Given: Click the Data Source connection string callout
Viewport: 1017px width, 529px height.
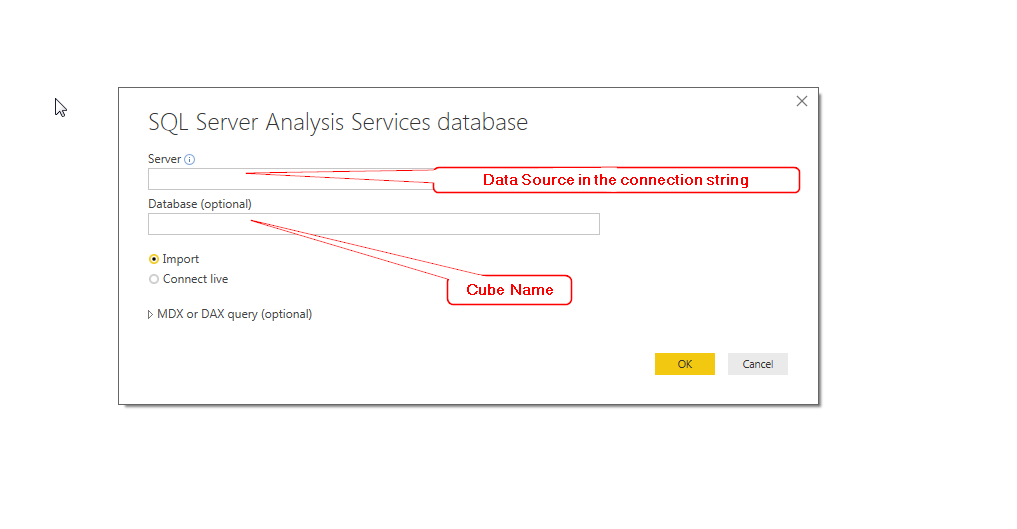Looking at the screenshot, I should (x=616, y=180).
